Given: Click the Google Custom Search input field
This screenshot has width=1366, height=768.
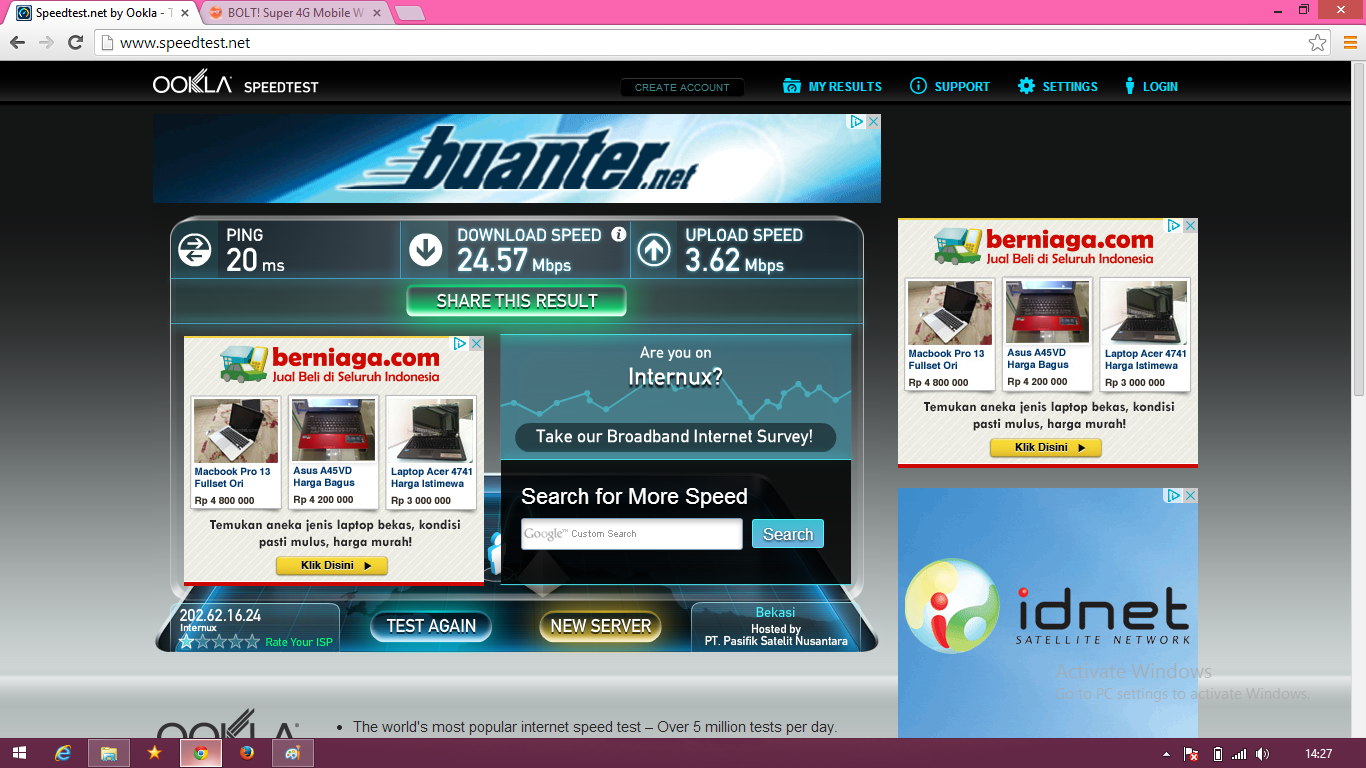Looking at the screenshot, I should [x=632, y=534].
